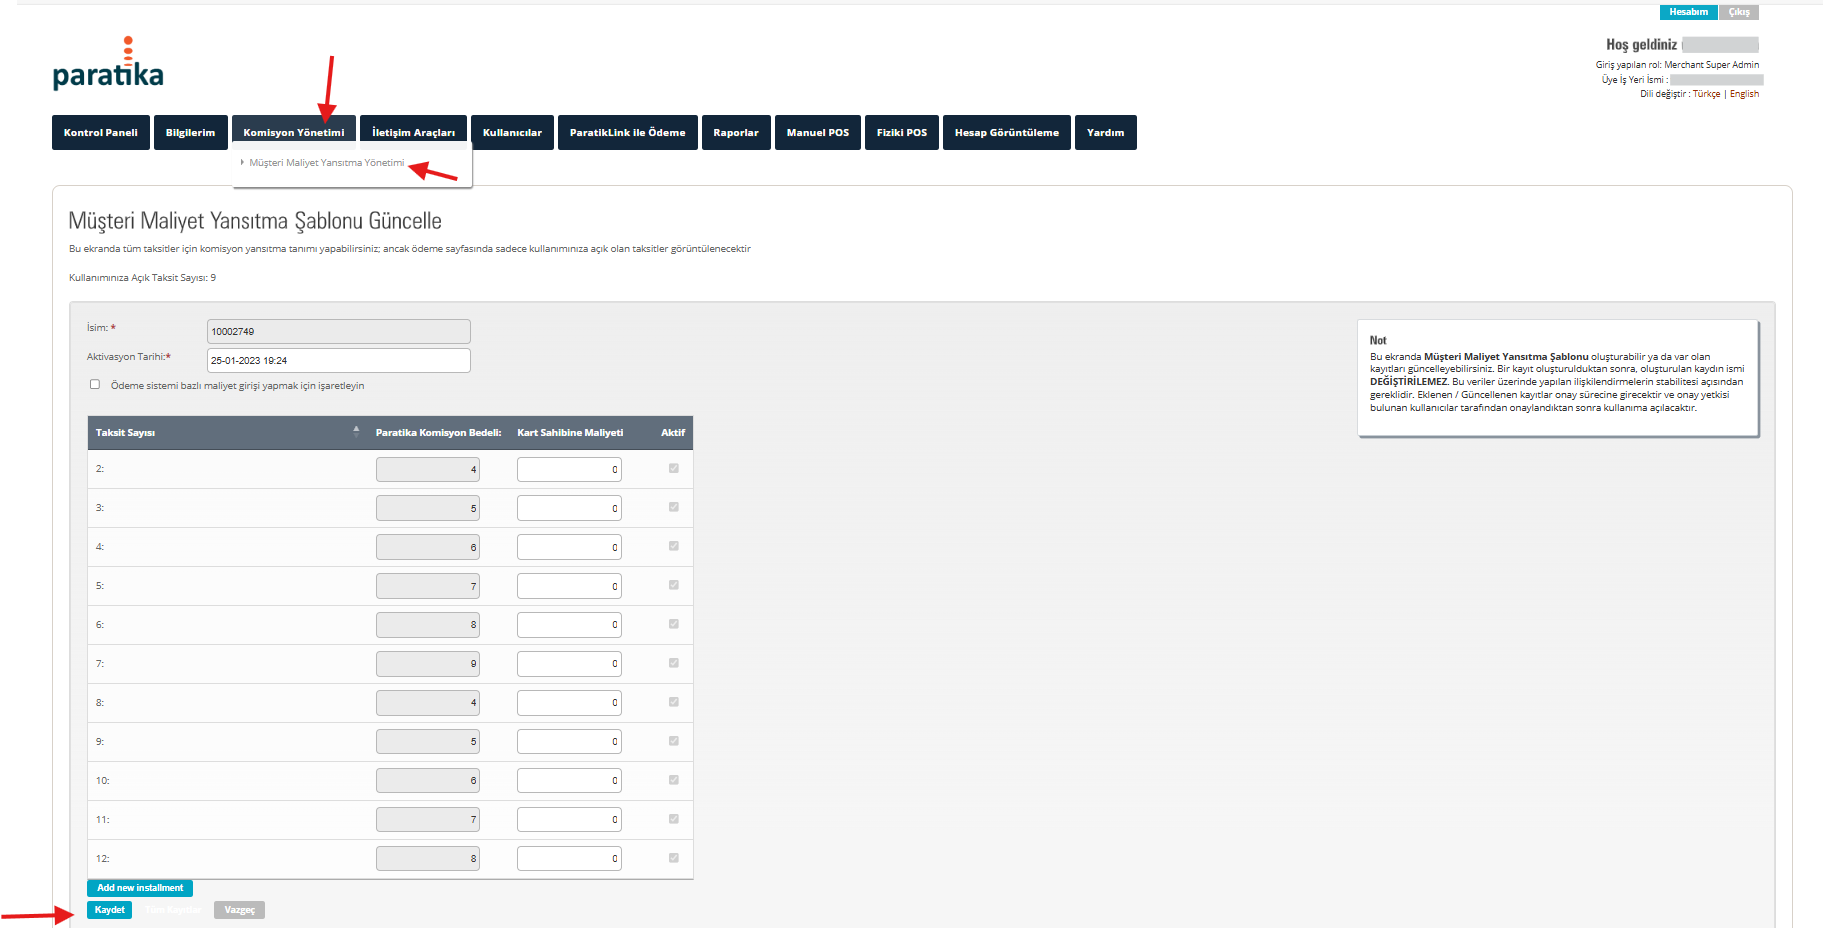Viewport: 1823px width, 928px height.
Task: Toggle the Aktif checkbox for installment 12
Action: click(673, 858)
